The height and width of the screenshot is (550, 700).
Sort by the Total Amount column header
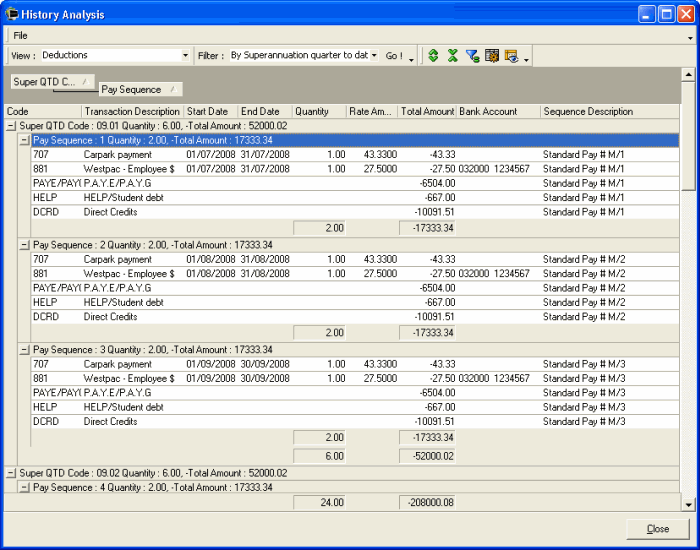coord(427,111)
